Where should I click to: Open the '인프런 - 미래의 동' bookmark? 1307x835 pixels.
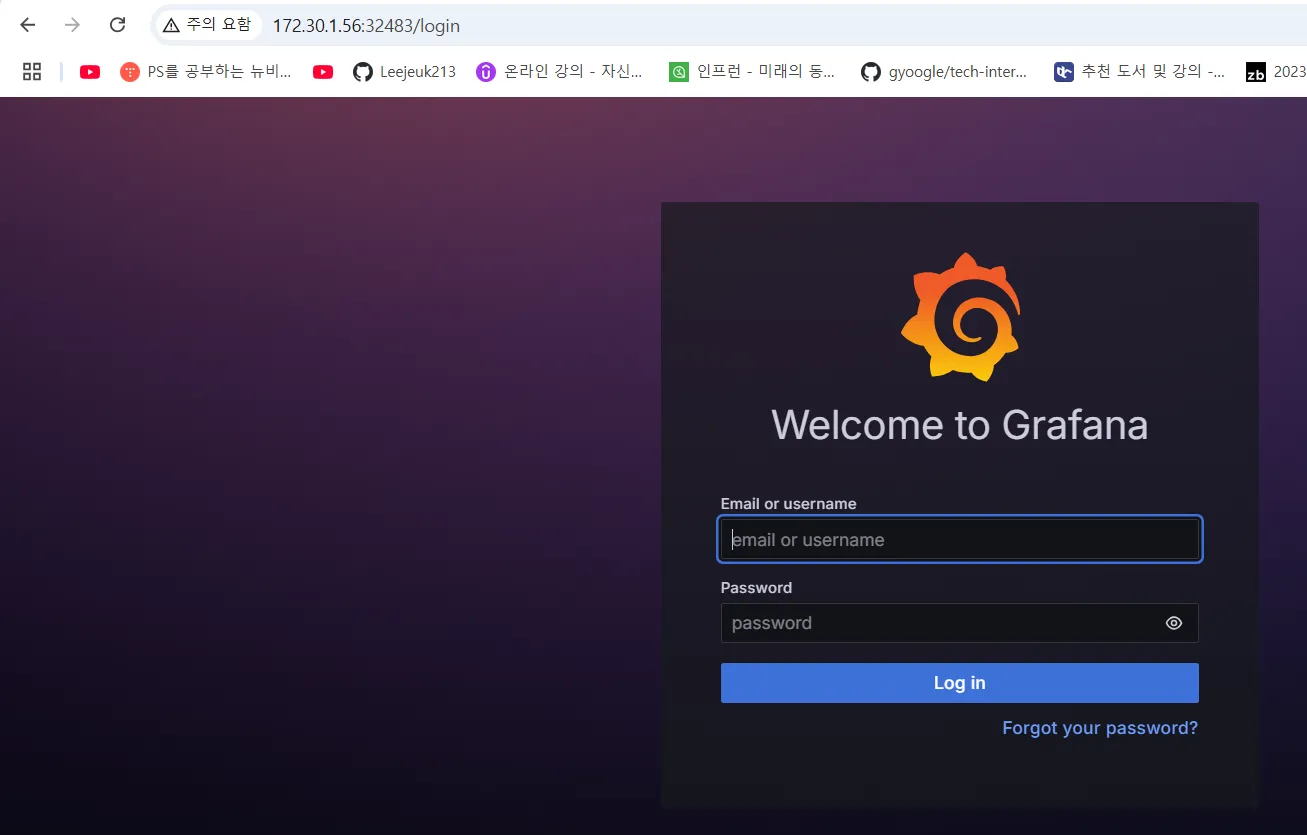coord(752,72)
